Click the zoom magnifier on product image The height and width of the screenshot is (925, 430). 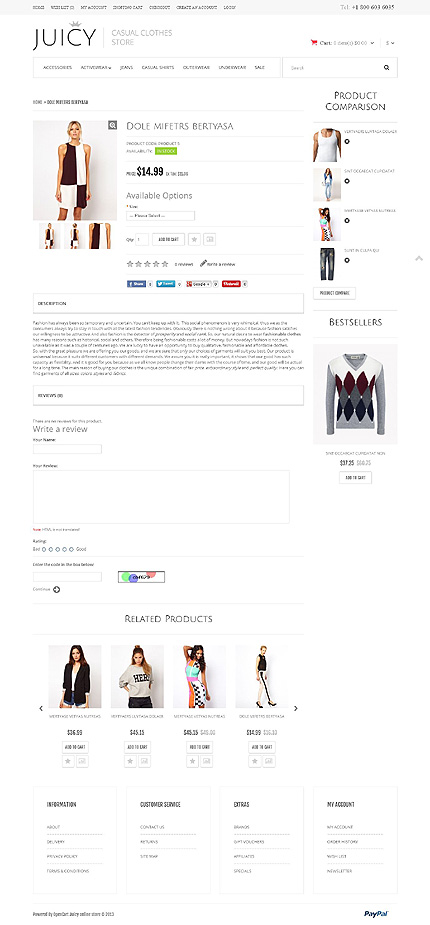[x=112, y=125]
